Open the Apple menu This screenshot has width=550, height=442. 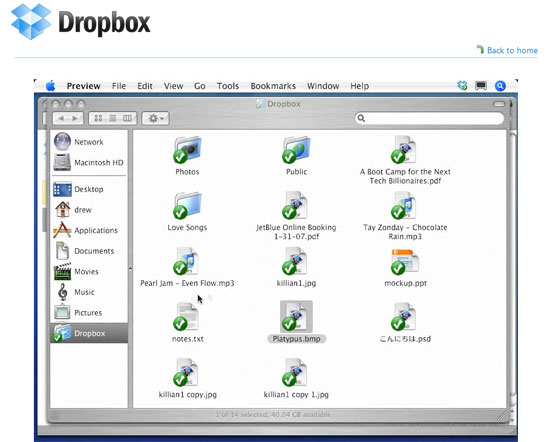pyautogui.click(x=51, y=86)
